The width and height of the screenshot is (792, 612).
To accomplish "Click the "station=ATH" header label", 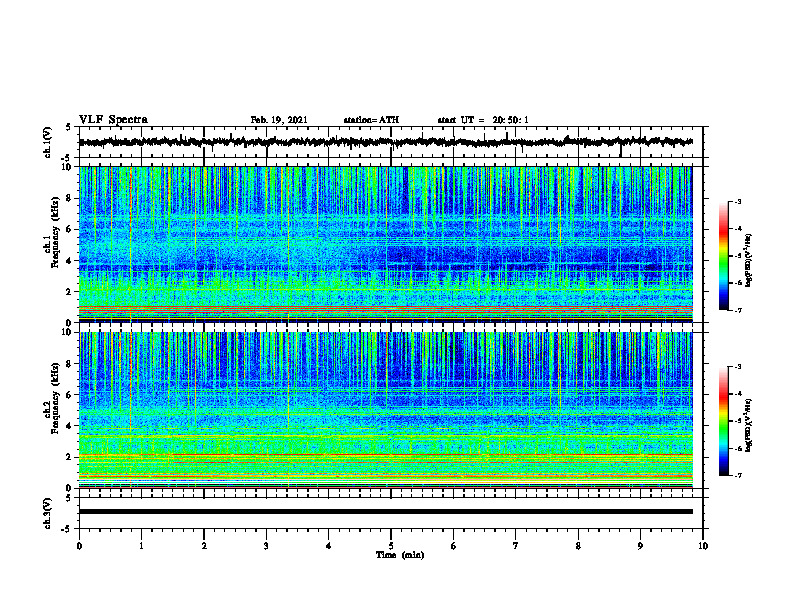I will [371, 120].
